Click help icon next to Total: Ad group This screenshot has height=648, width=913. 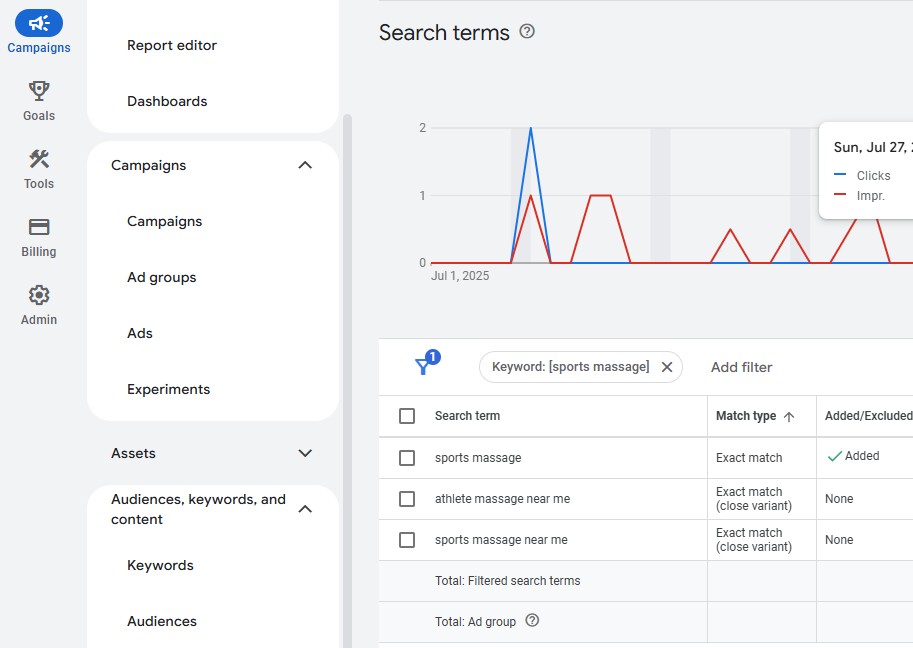pos(532,621)
